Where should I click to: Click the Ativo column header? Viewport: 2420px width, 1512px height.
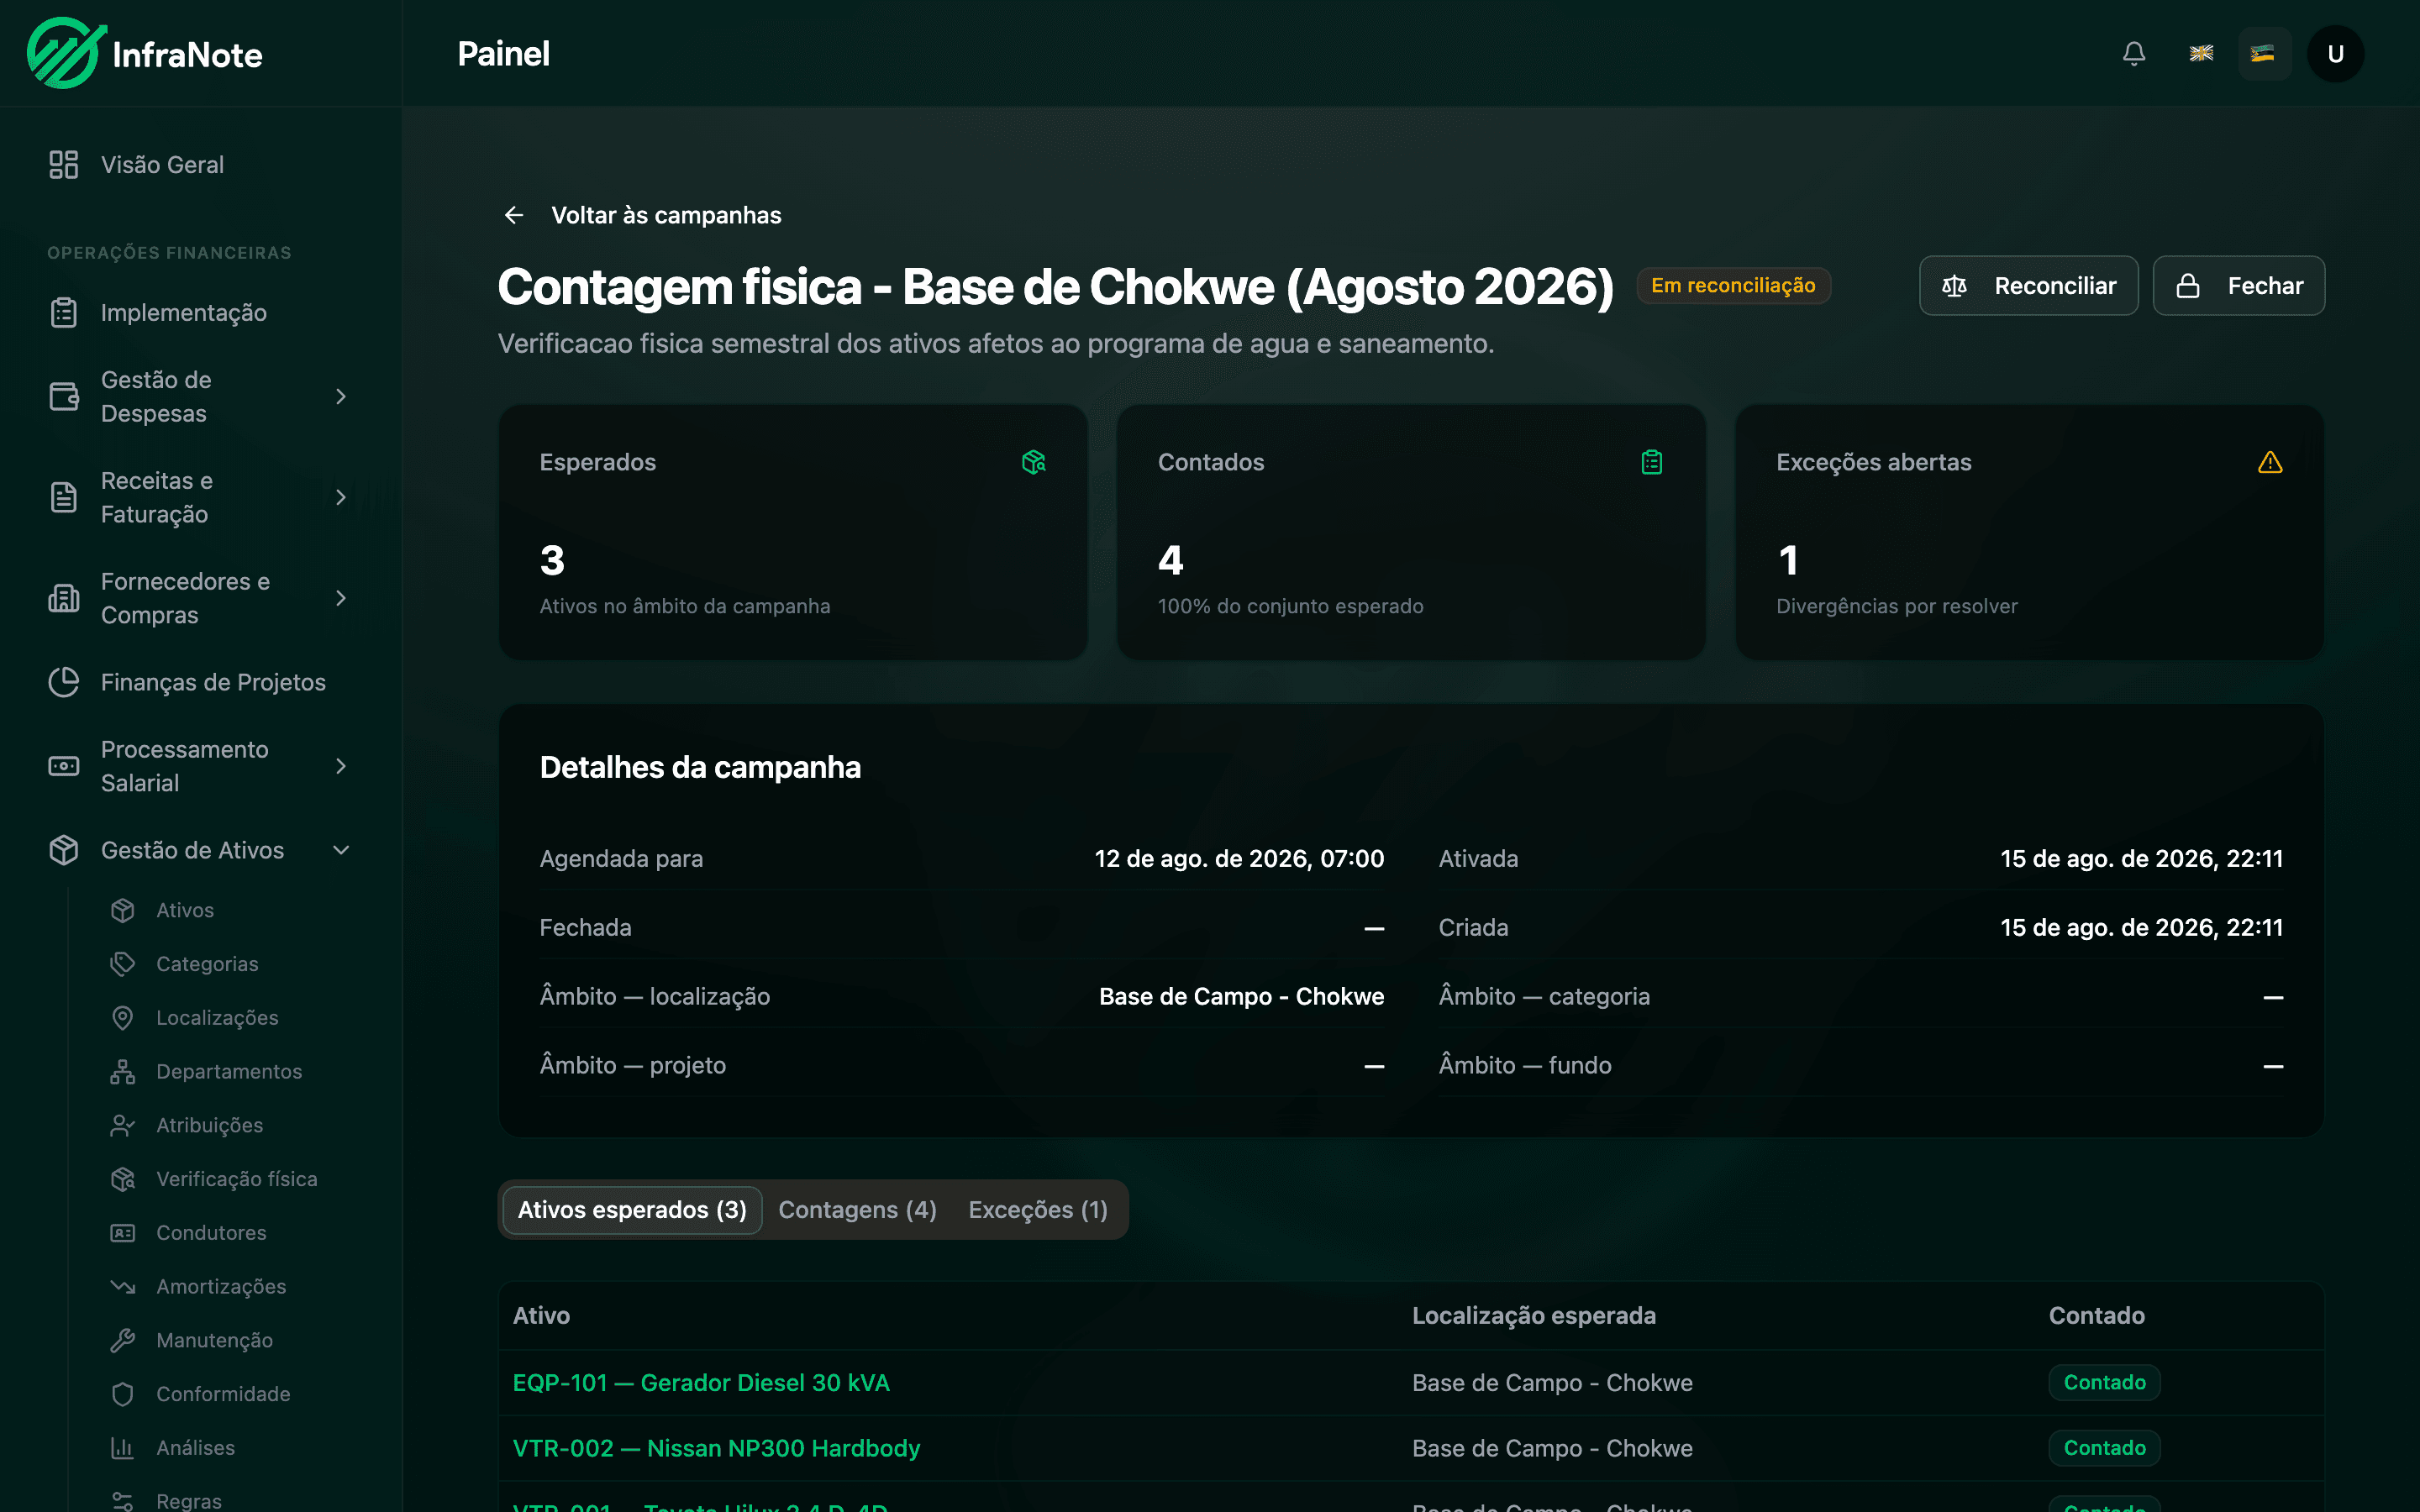541,1315
